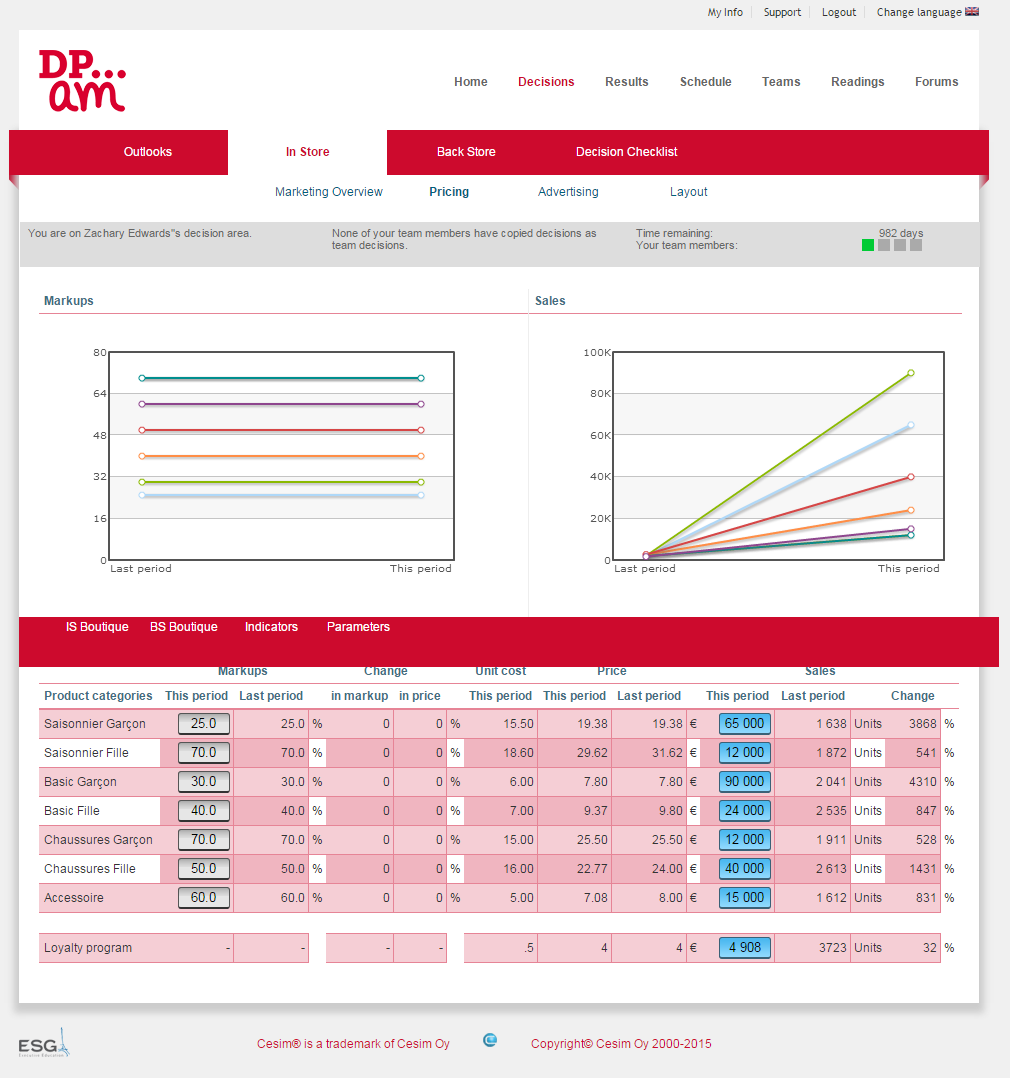Go to the Results page
The width and height of the screenshot is (1010, 1078).
[x=626, y=82]
